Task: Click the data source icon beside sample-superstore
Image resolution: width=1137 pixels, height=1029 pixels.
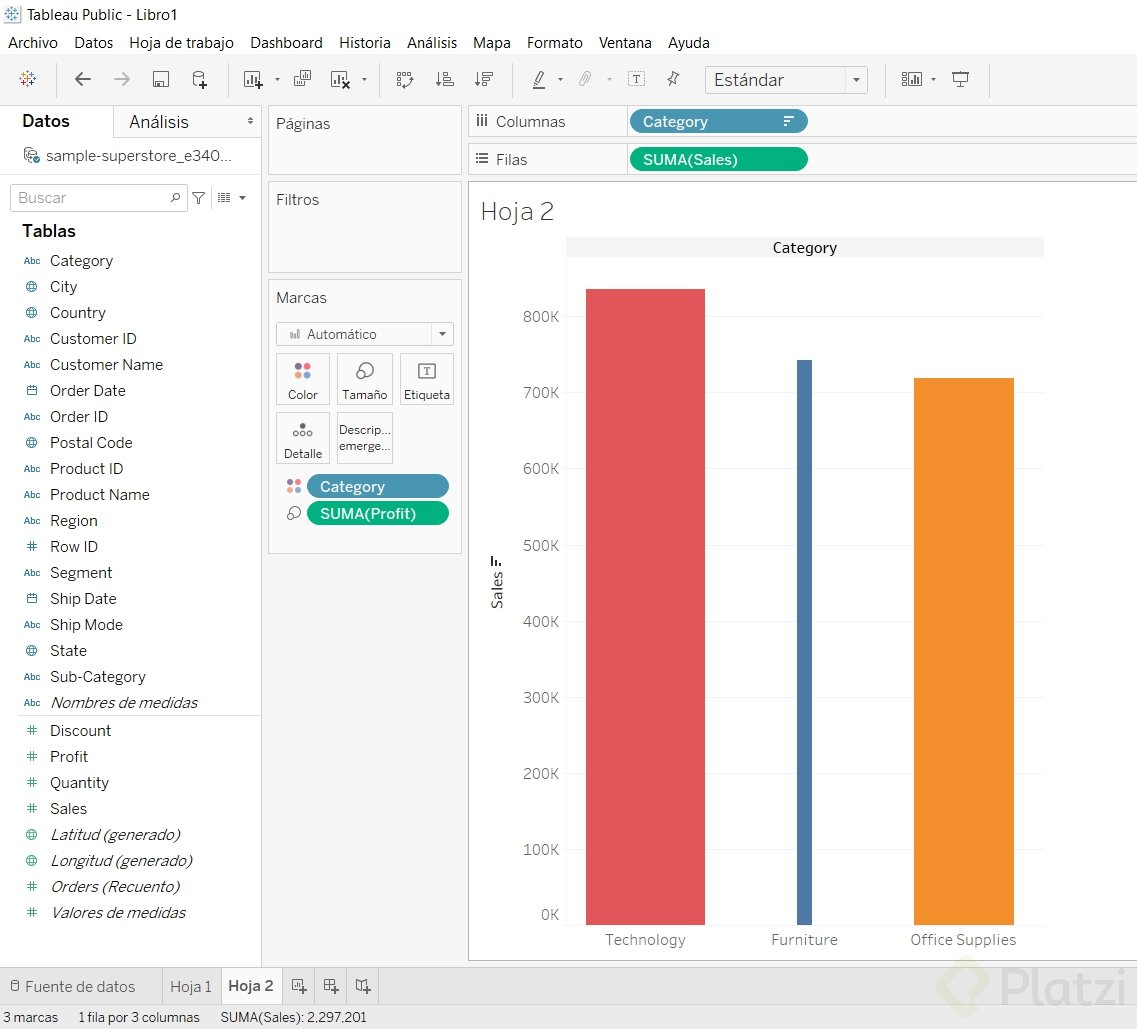Action: 31,155
